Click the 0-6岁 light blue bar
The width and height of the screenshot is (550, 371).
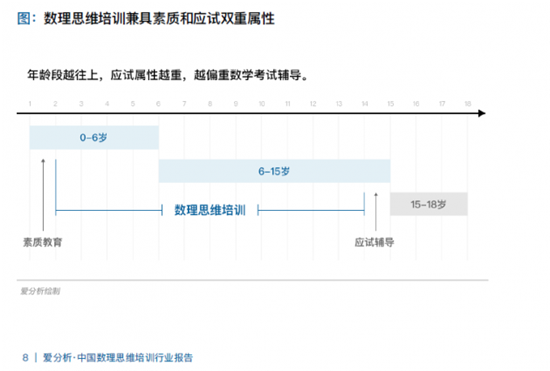[x=94, y=137]
